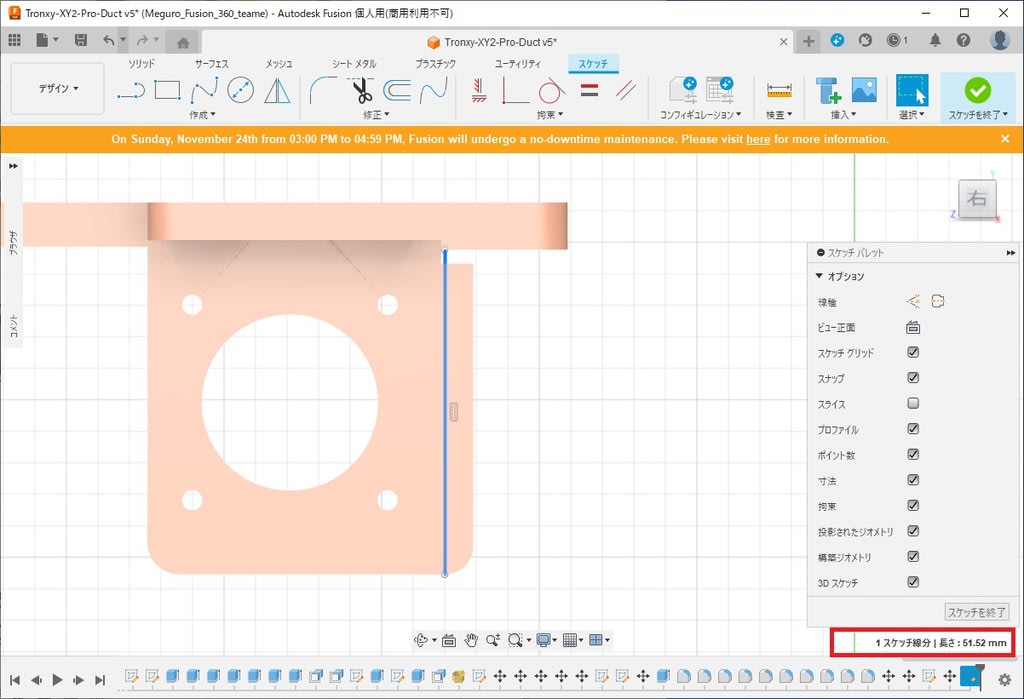Click the Insert canvas image icon

coord(864,90)
